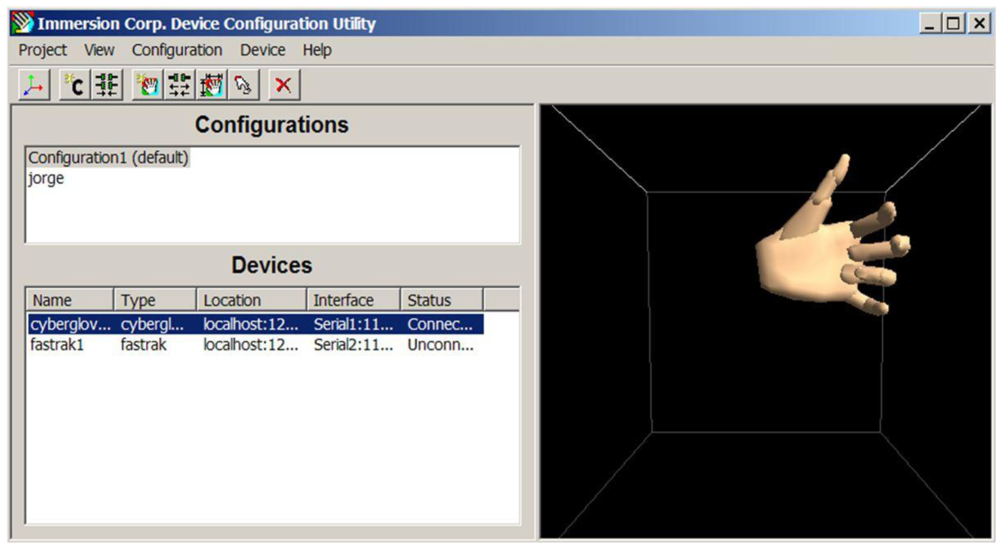Click the pointing hand cursor toolbar icon

244,85
